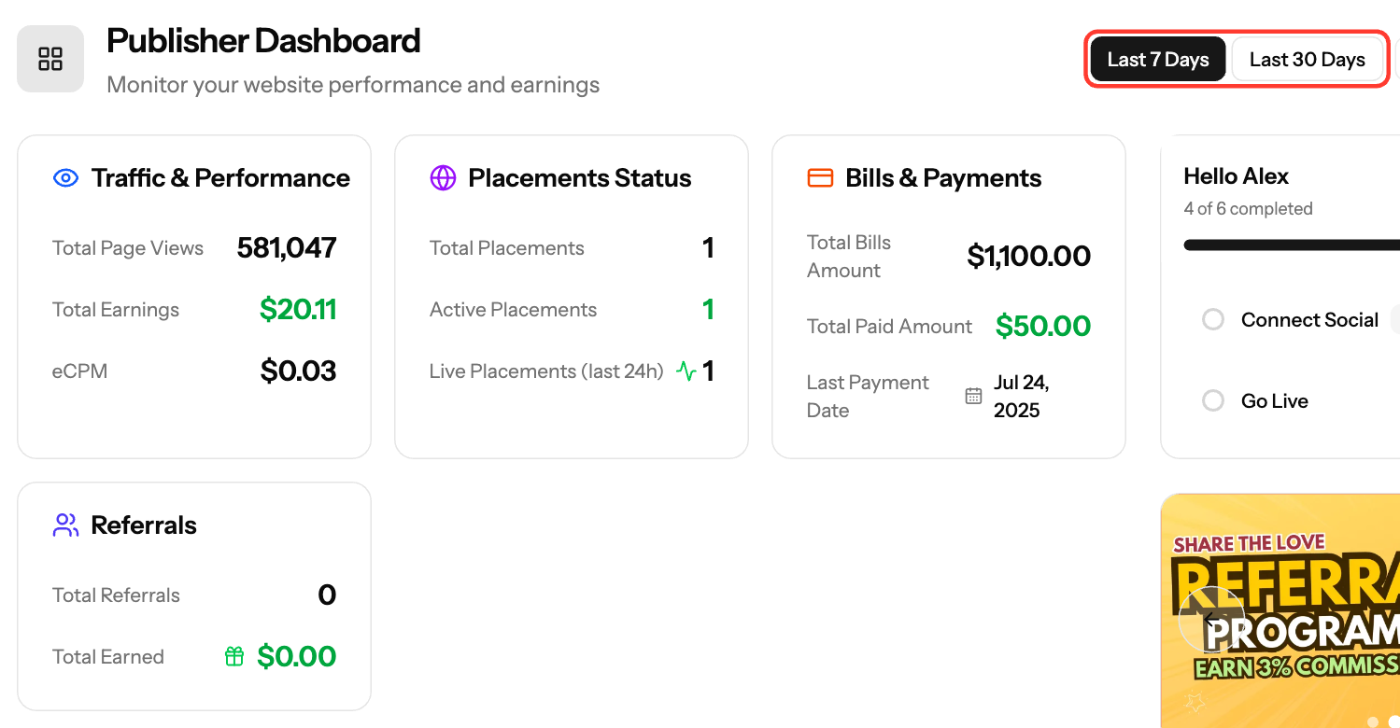This screenshot has height=728, width=1400.
Task: Click the Go Live task label
Action: 1275,401
